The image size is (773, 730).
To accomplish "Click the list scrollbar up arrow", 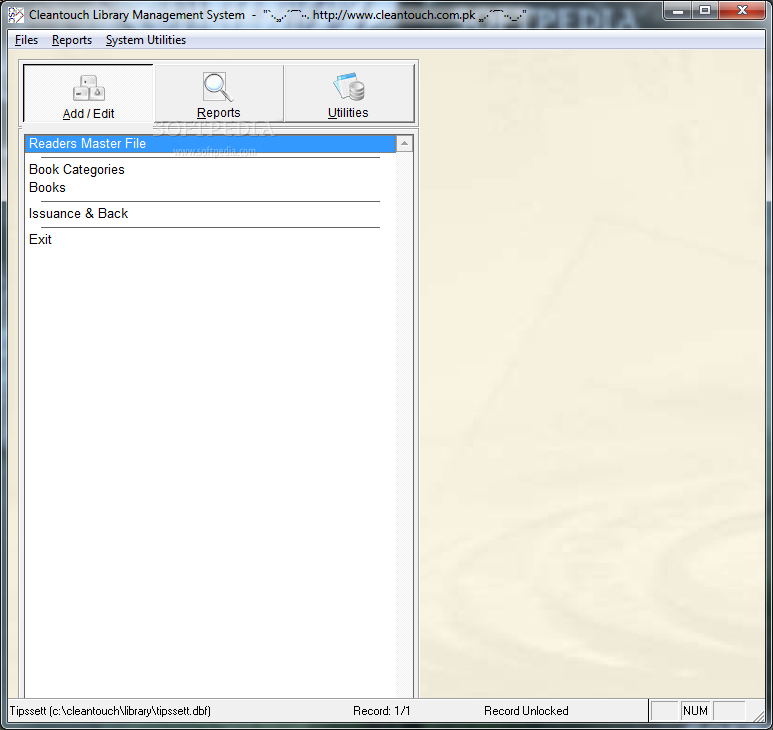I will coord(404,143).
